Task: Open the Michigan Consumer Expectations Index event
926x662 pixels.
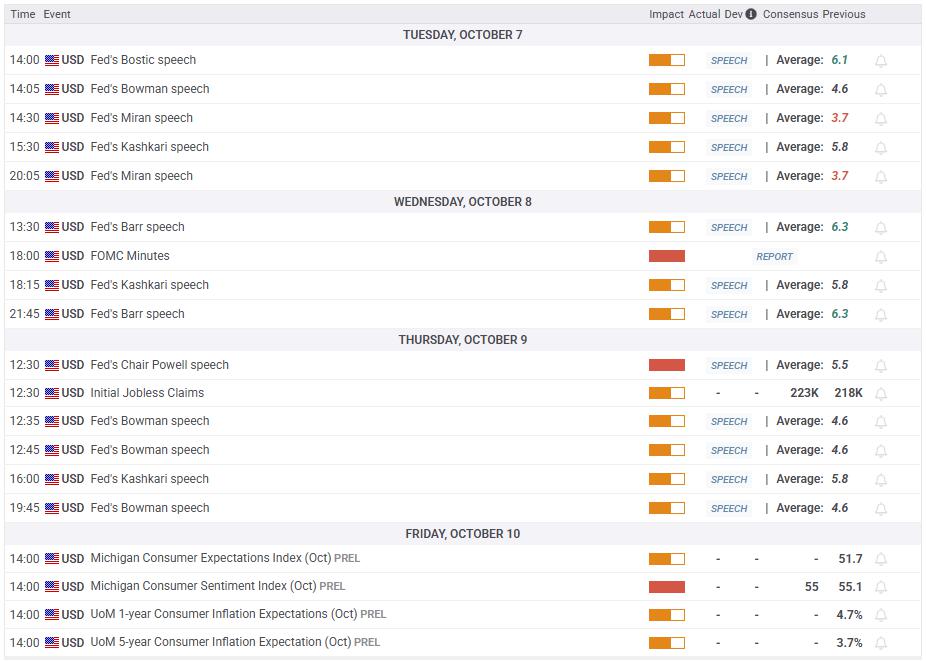Action: coord(210,558)
